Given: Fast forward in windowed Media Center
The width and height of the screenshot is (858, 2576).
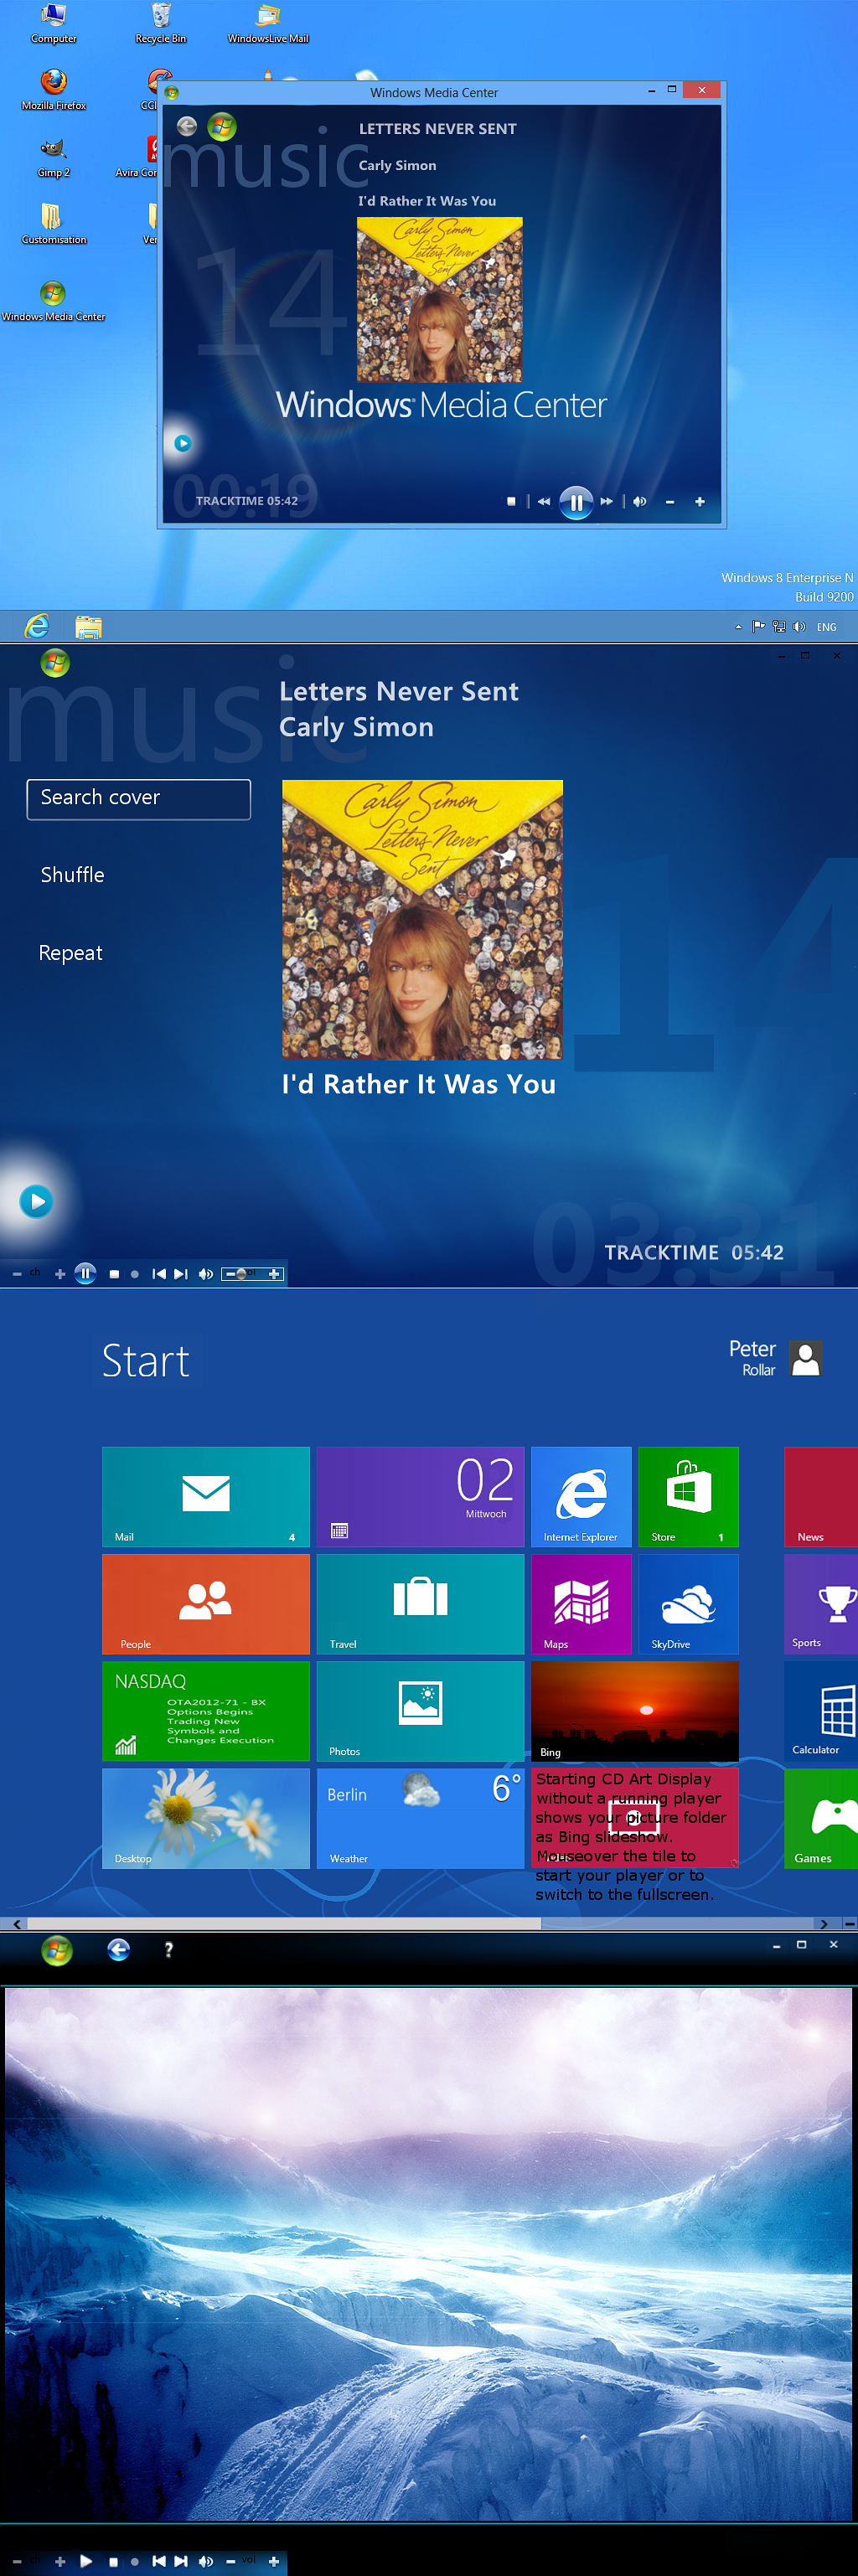Looking at the screenshot, I should click(x=606, y=502).
